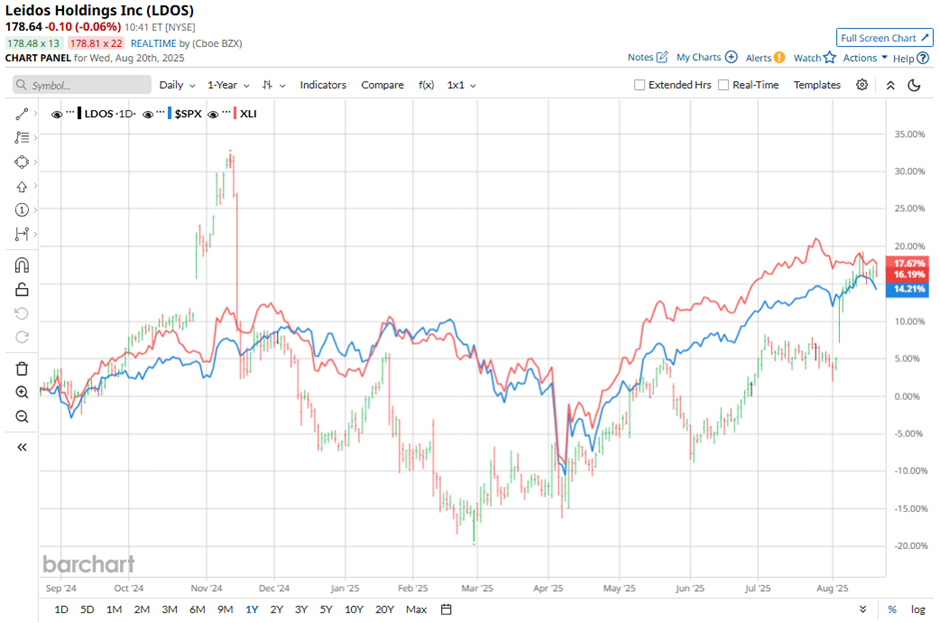Toggle the magnet snap mode
The width and height of the screenshot is (940, 623).
tap(22, 266)
